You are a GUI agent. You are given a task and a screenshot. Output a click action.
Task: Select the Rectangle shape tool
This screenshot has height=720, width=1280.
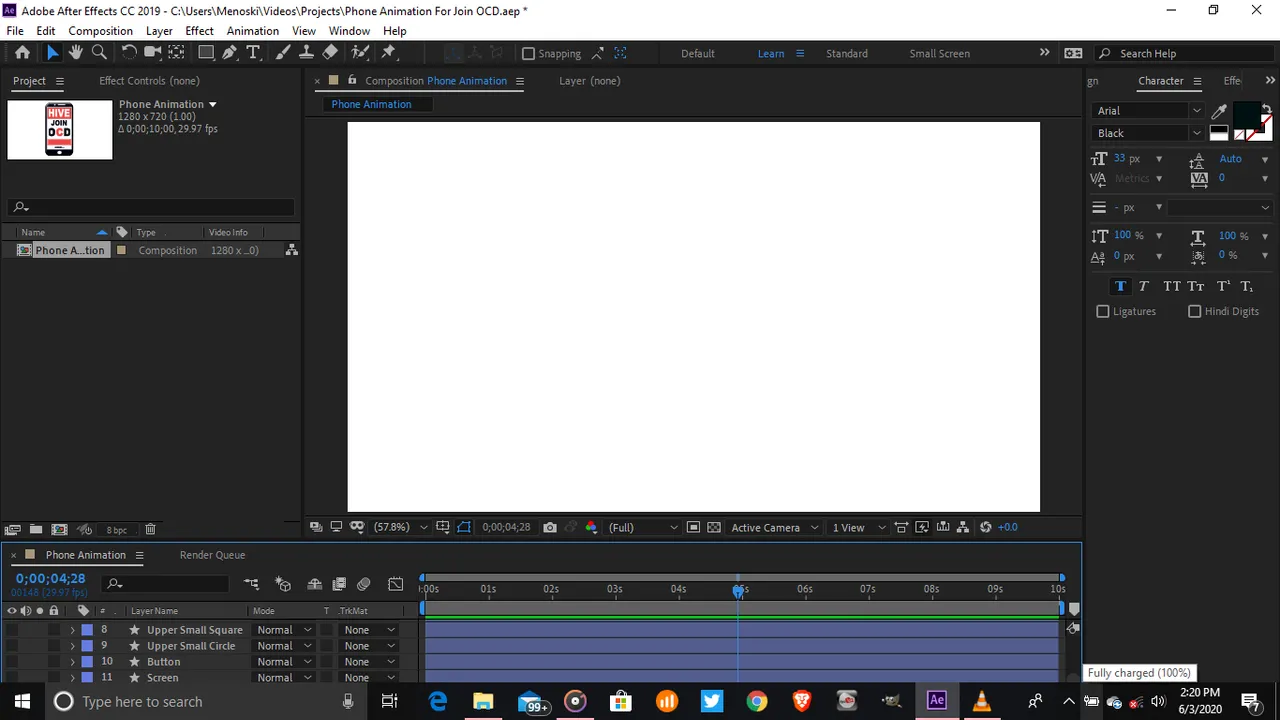pyautogui.click(x=206, y=53)
